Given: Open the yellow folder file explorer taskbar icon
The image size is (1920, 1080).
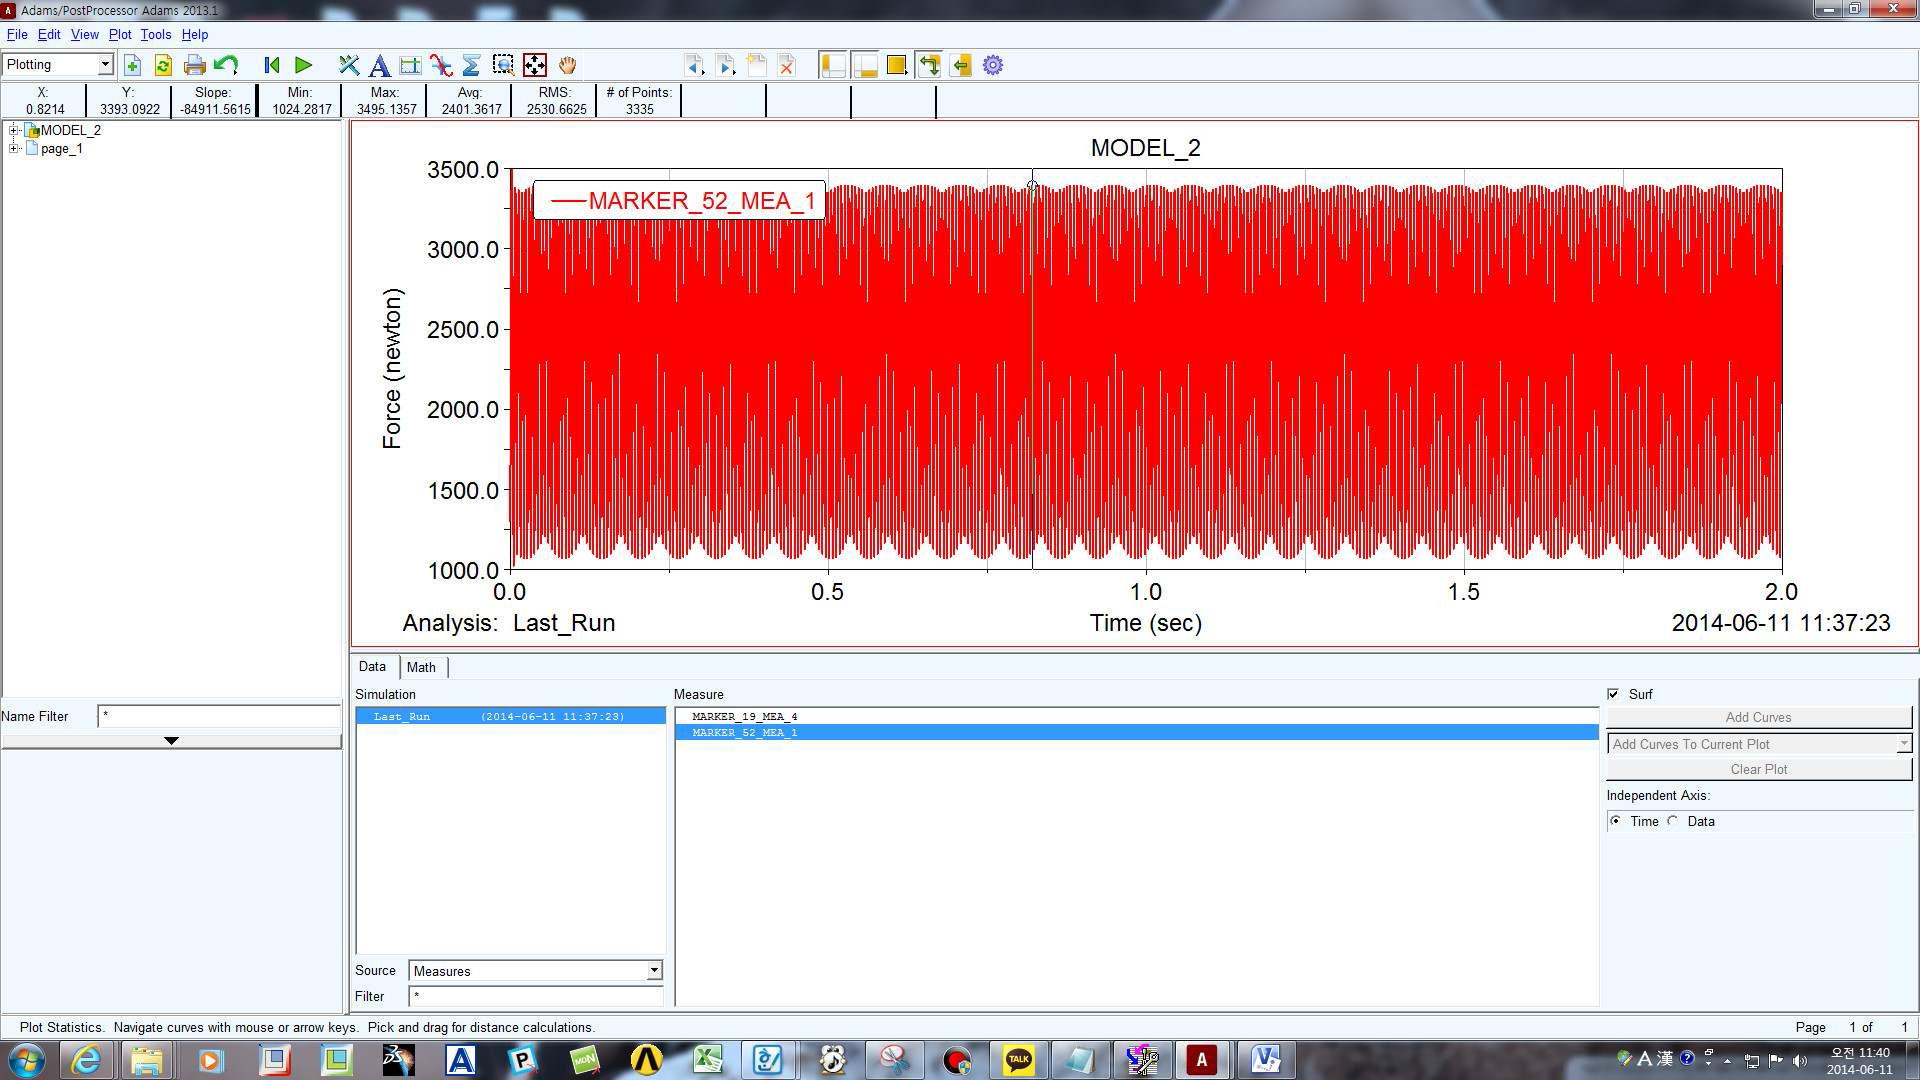Looking at the screenshot, I should pos(147,1059).
